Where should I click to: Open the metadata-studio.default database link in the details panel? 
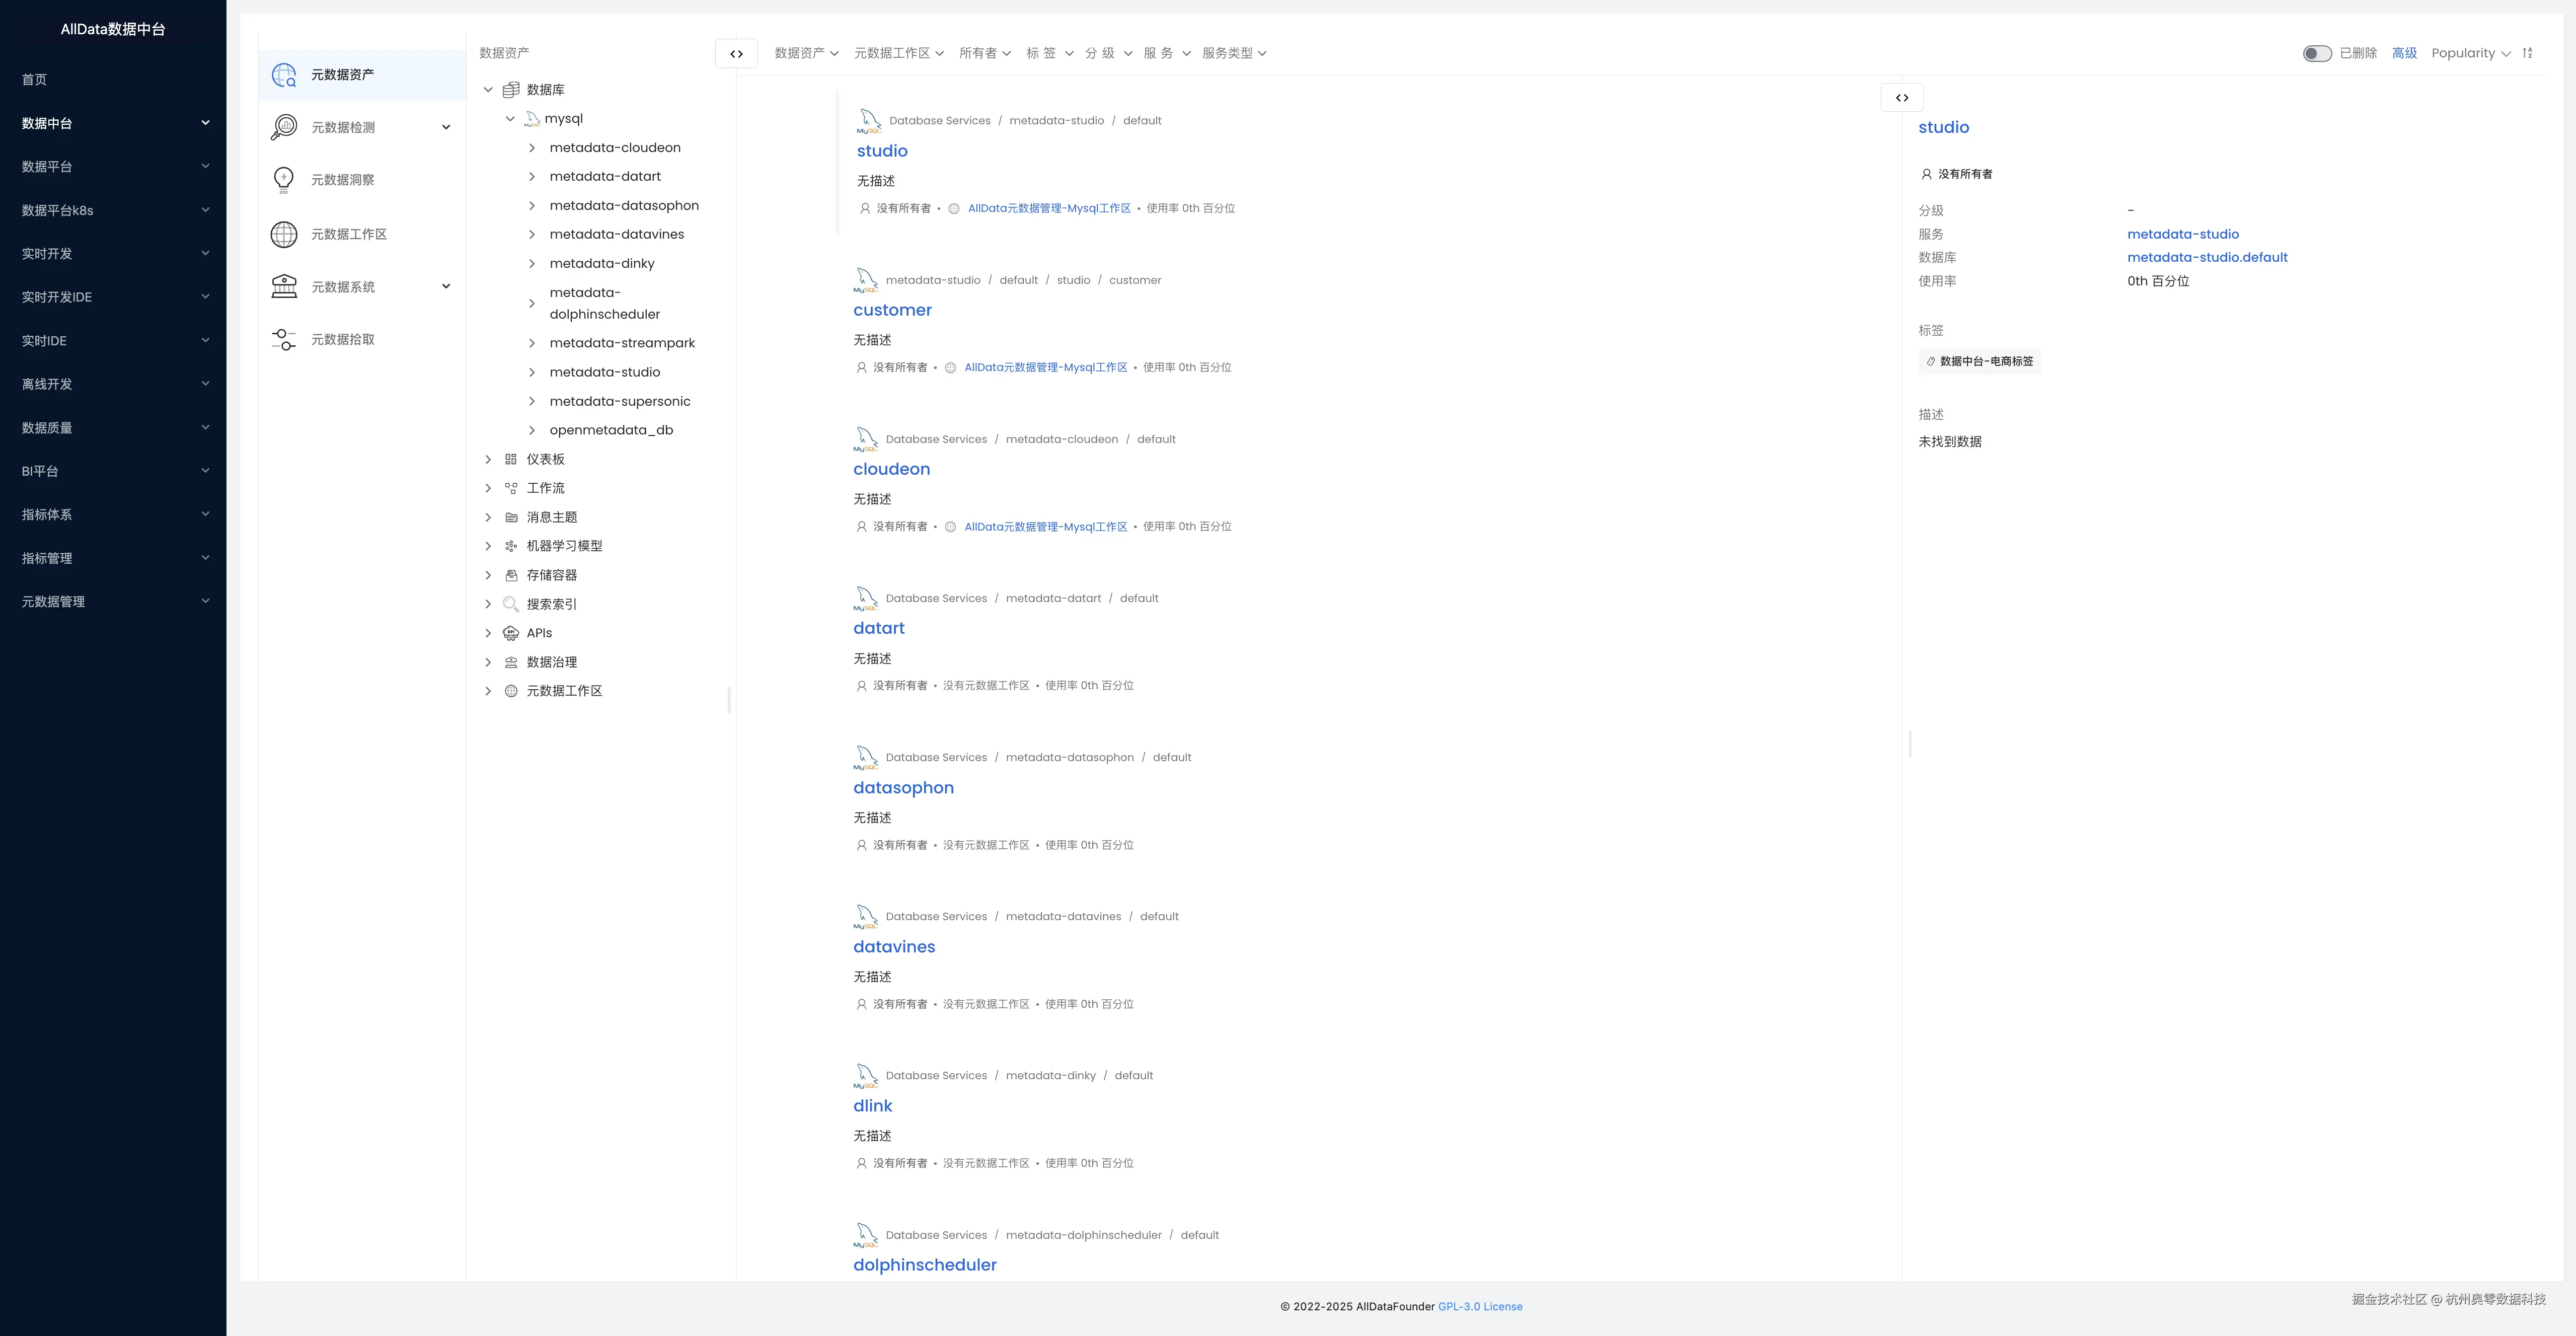pyautogui.click(x=2207, y=257)
